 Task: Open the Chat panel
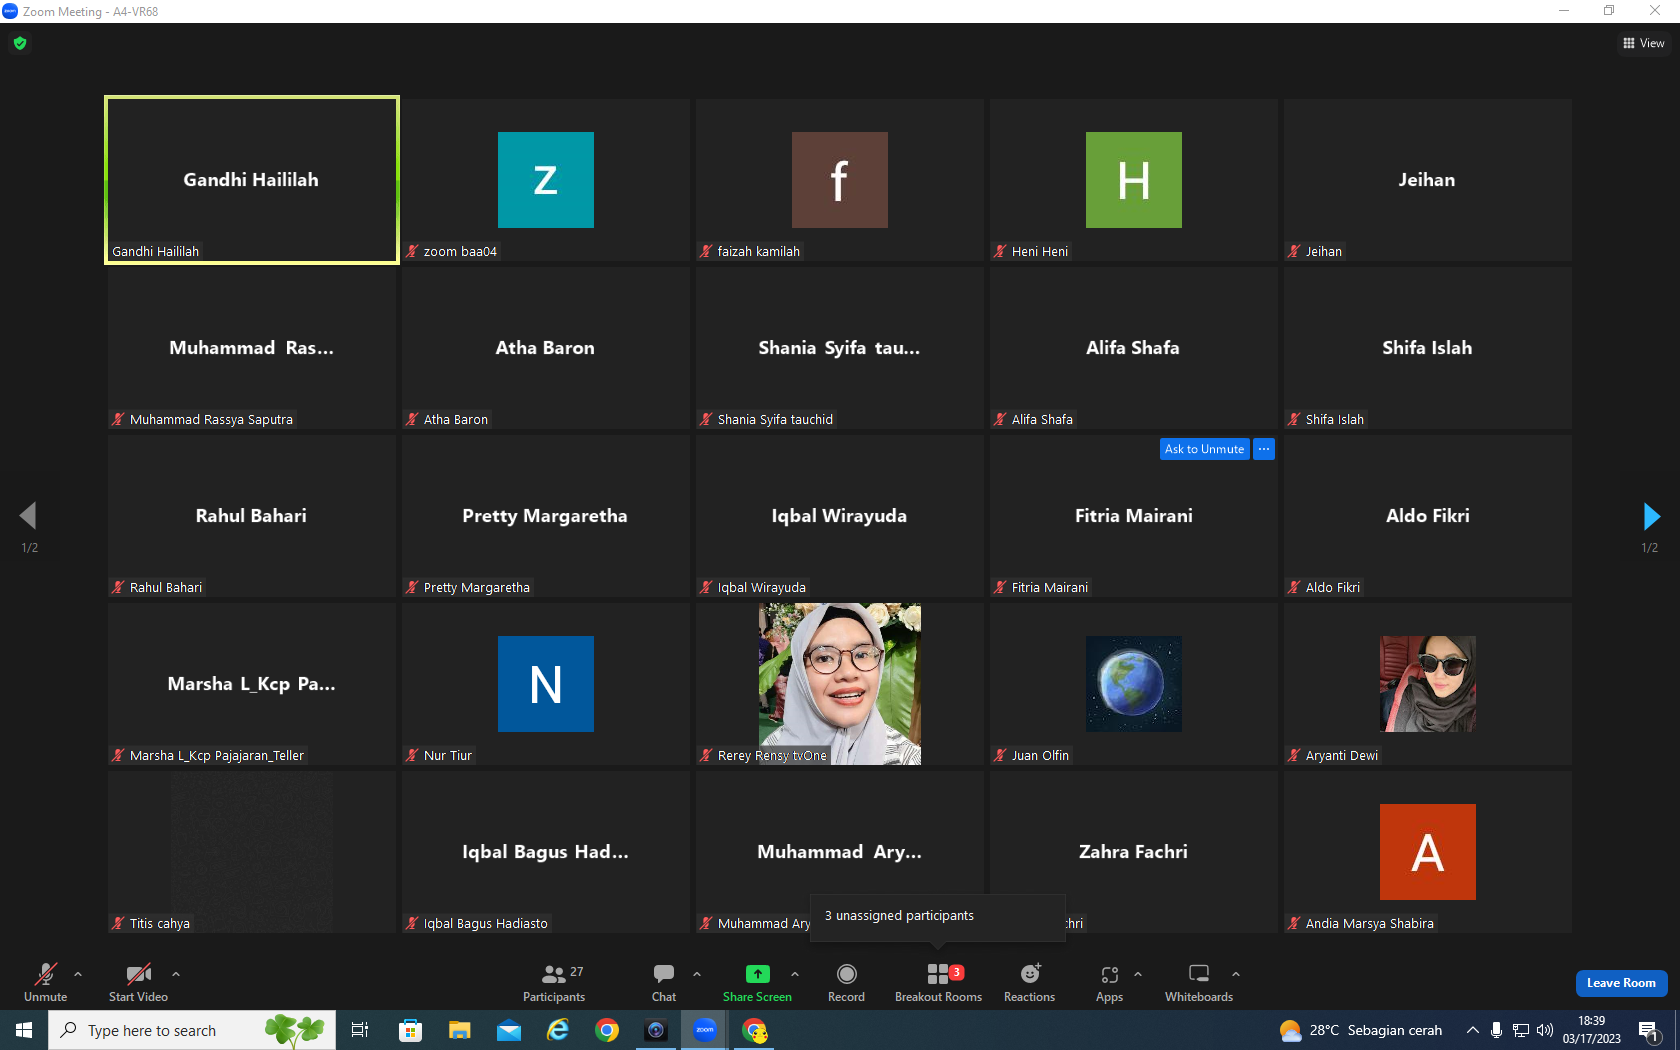coord(664,983)
